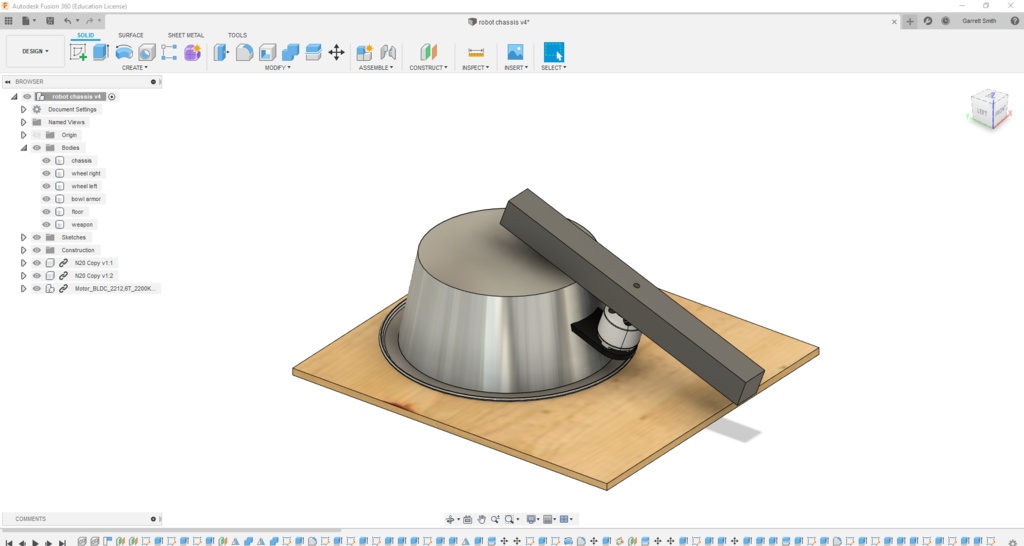Image resolution: width=1024 pixels, height=546 pixels.
Task: Click the Offset Plane construct icon
Action: tap(428, 52)
